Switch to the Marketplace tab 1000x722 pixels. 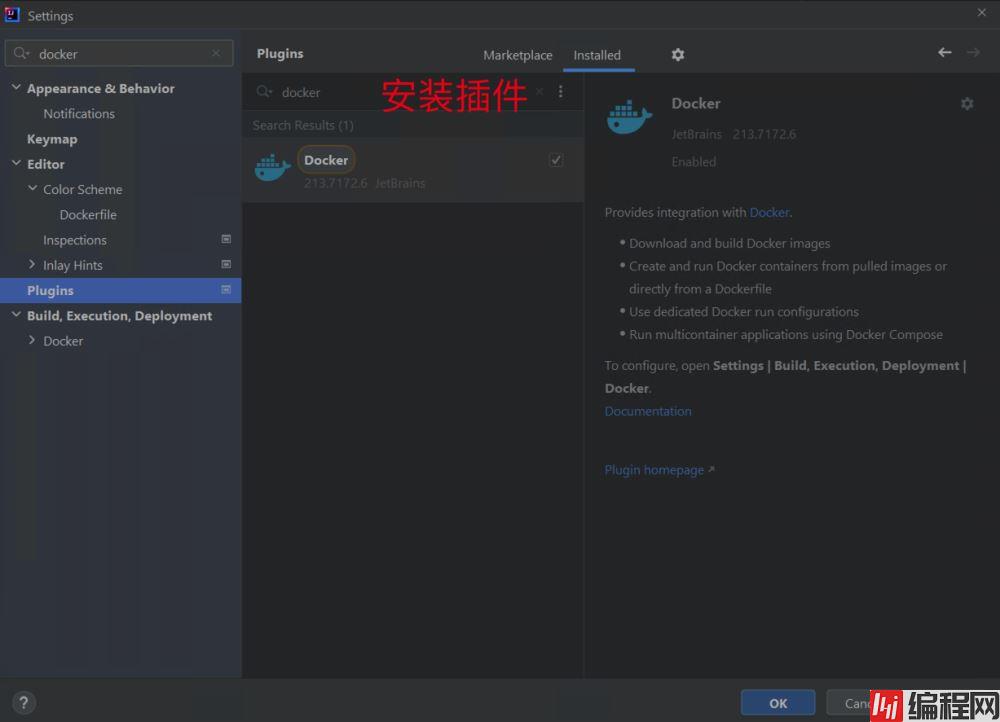(x=517, y=55)
